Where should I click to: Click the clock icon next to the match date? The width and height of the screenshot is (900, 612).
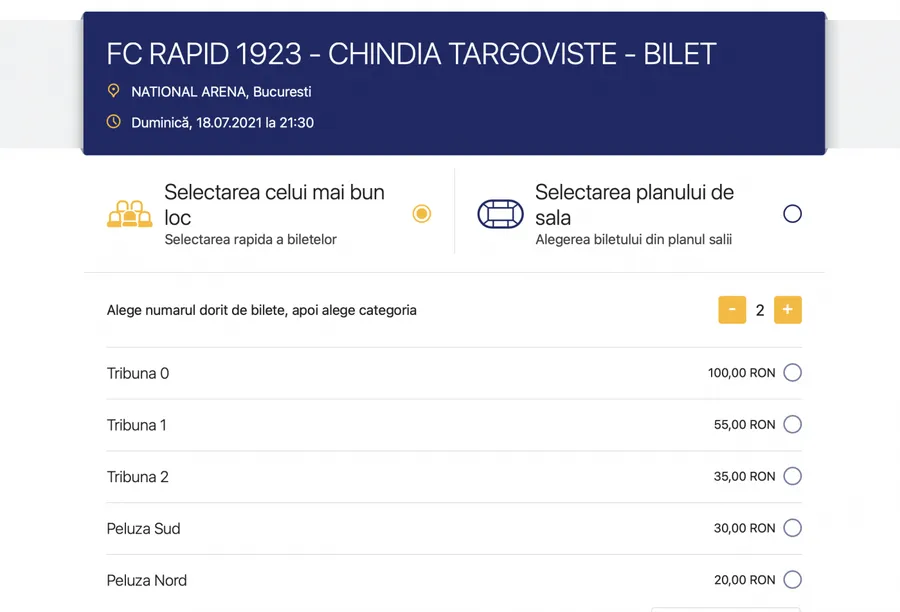(113, 122)
